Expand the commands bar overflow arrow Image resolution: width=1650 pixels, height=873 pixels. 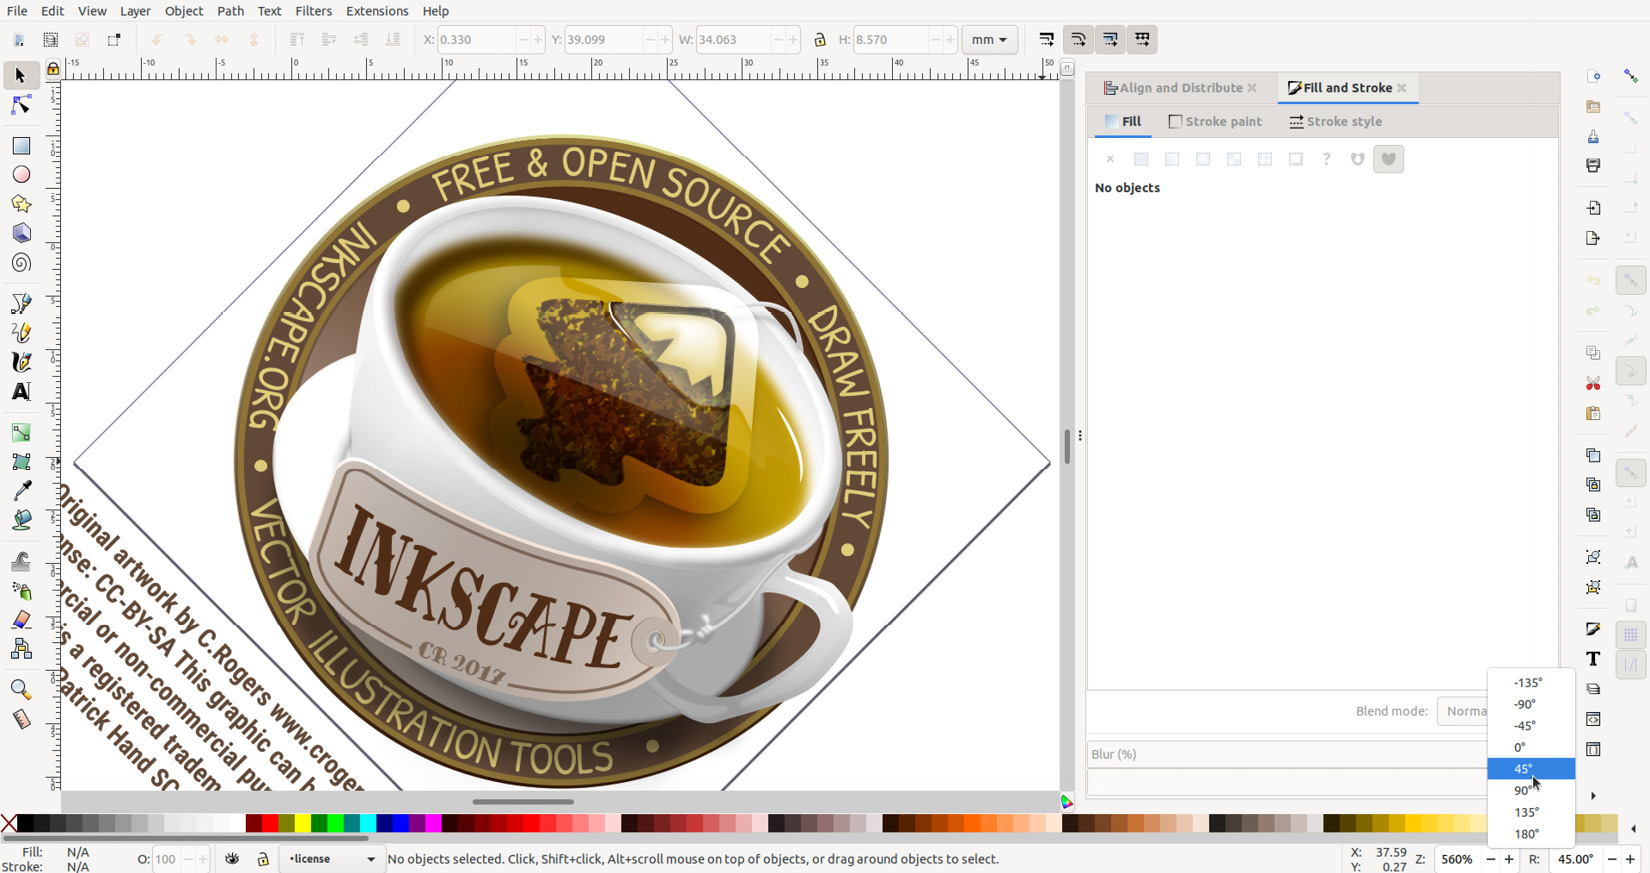tap(1593, 796)
